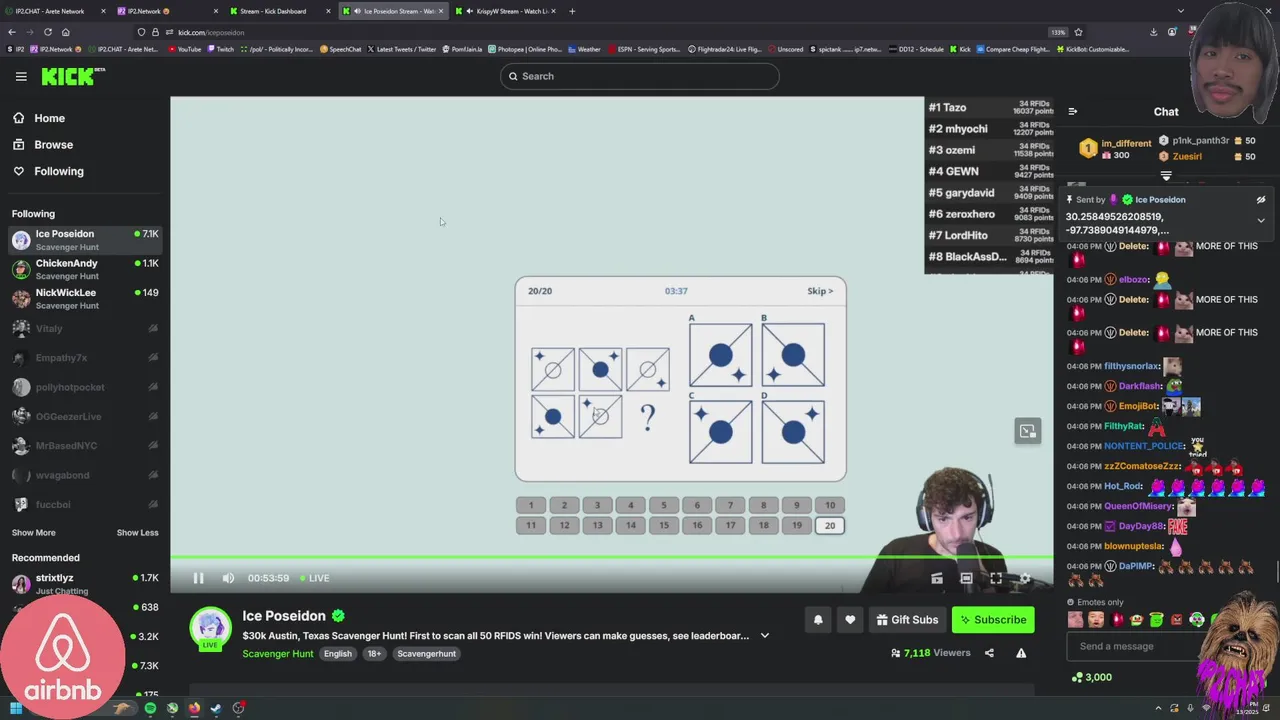1280x720 pixels.
Task: Toggle stream notifications bell
Action: tap(818, 620)
